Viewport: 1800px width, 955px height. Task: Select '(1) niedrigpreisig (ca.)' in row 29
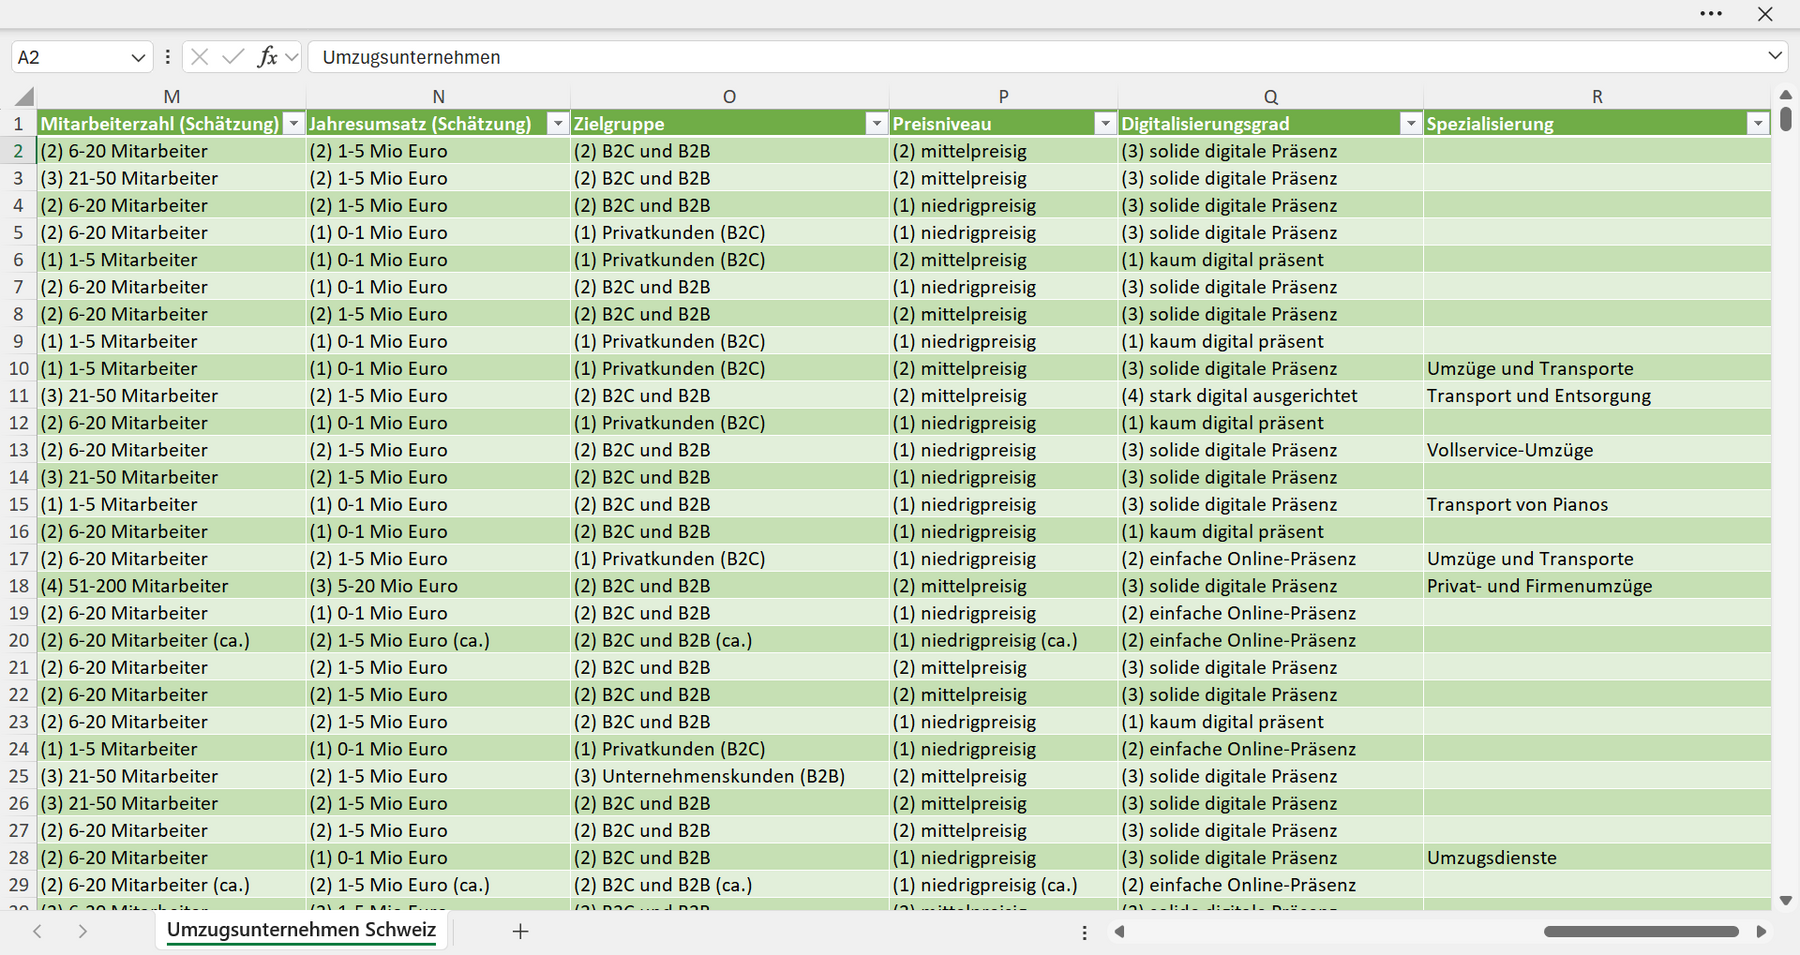(x=1003, y=885)
